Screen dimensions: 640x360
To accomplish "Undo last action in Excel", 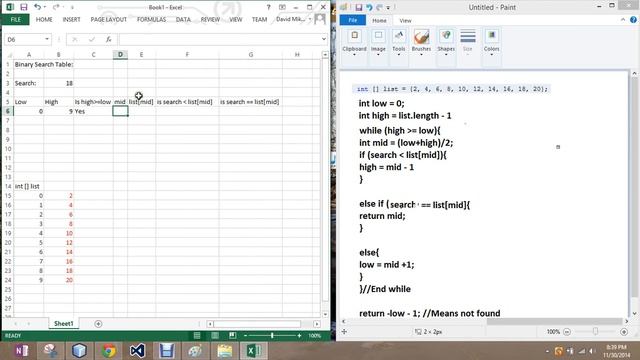I will click(37, 7).
